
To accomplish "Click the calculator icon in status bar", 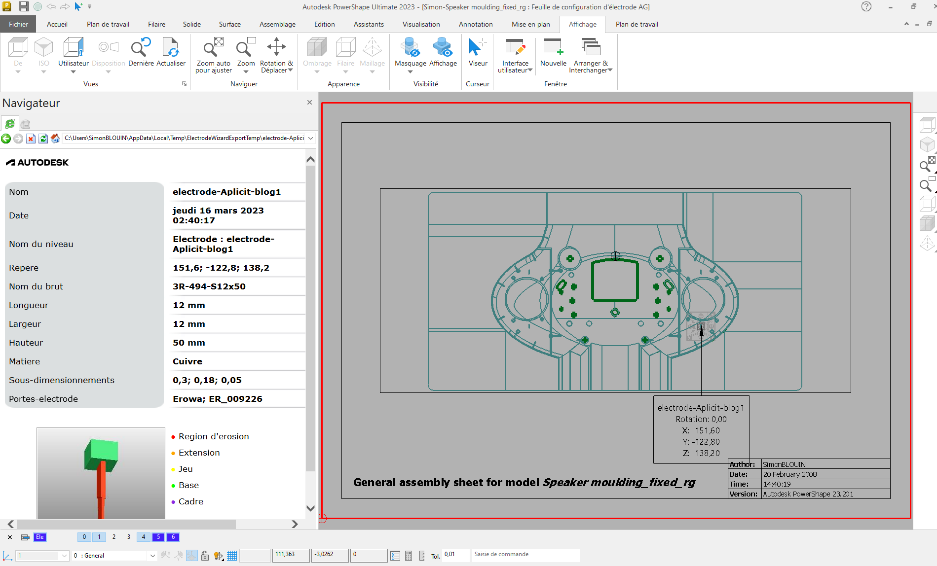I will click(x=409, y=556).
